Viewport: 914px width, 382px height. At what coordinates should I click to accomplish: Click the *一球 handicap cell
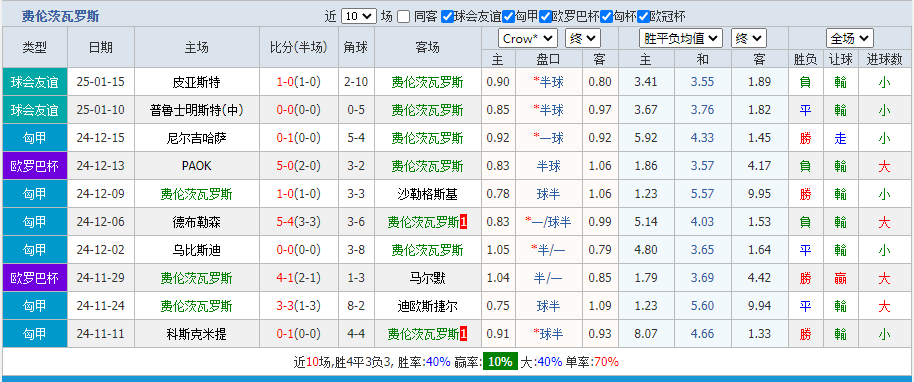548,138
